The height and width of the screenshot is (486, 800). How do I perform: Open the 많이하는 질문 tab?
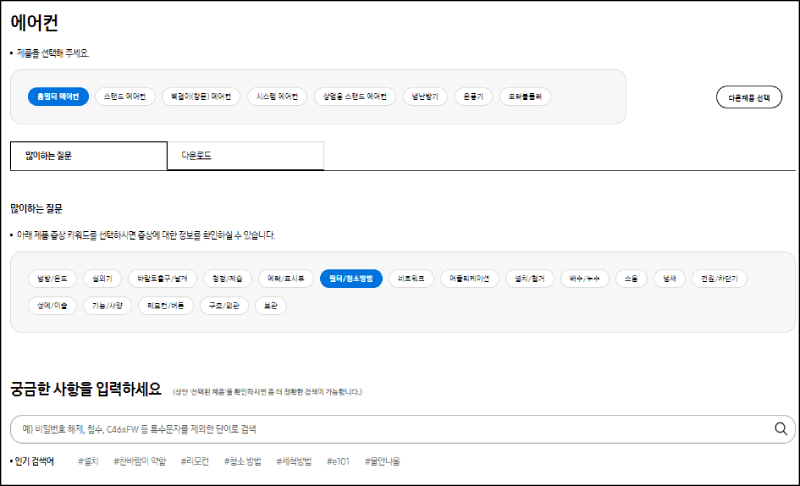tap(89, 156)
